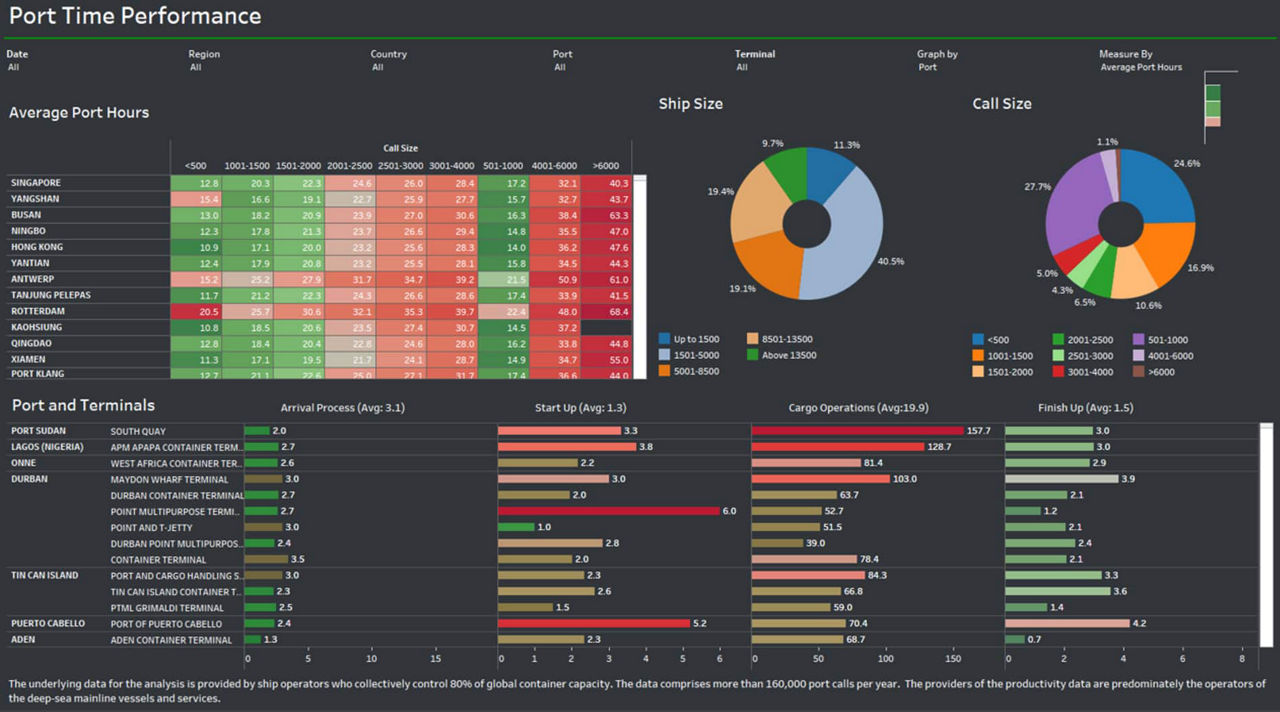Click the 157.7 Cargo Operations bar for South Quay
Viewport: 1280px width, 712px height.
pyautogui.click(x=857, y=431)
